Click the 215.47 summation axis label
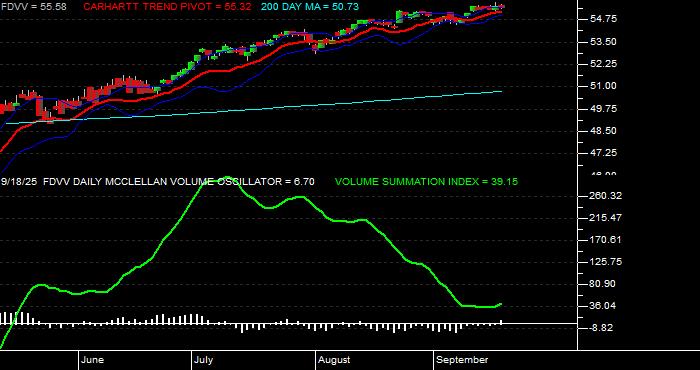The height and width of the screenshot is (370, 700). tap(605, 218)
